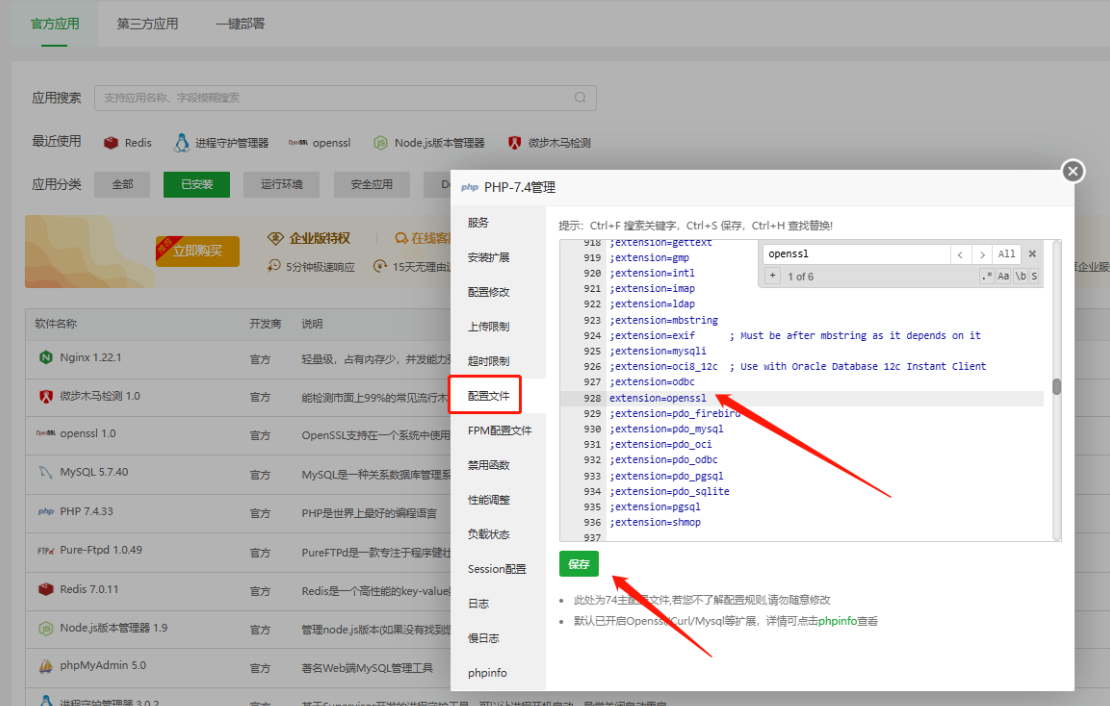Go to next openssl search match
This screenshot has height=706, width=1110.
[982, 254]
